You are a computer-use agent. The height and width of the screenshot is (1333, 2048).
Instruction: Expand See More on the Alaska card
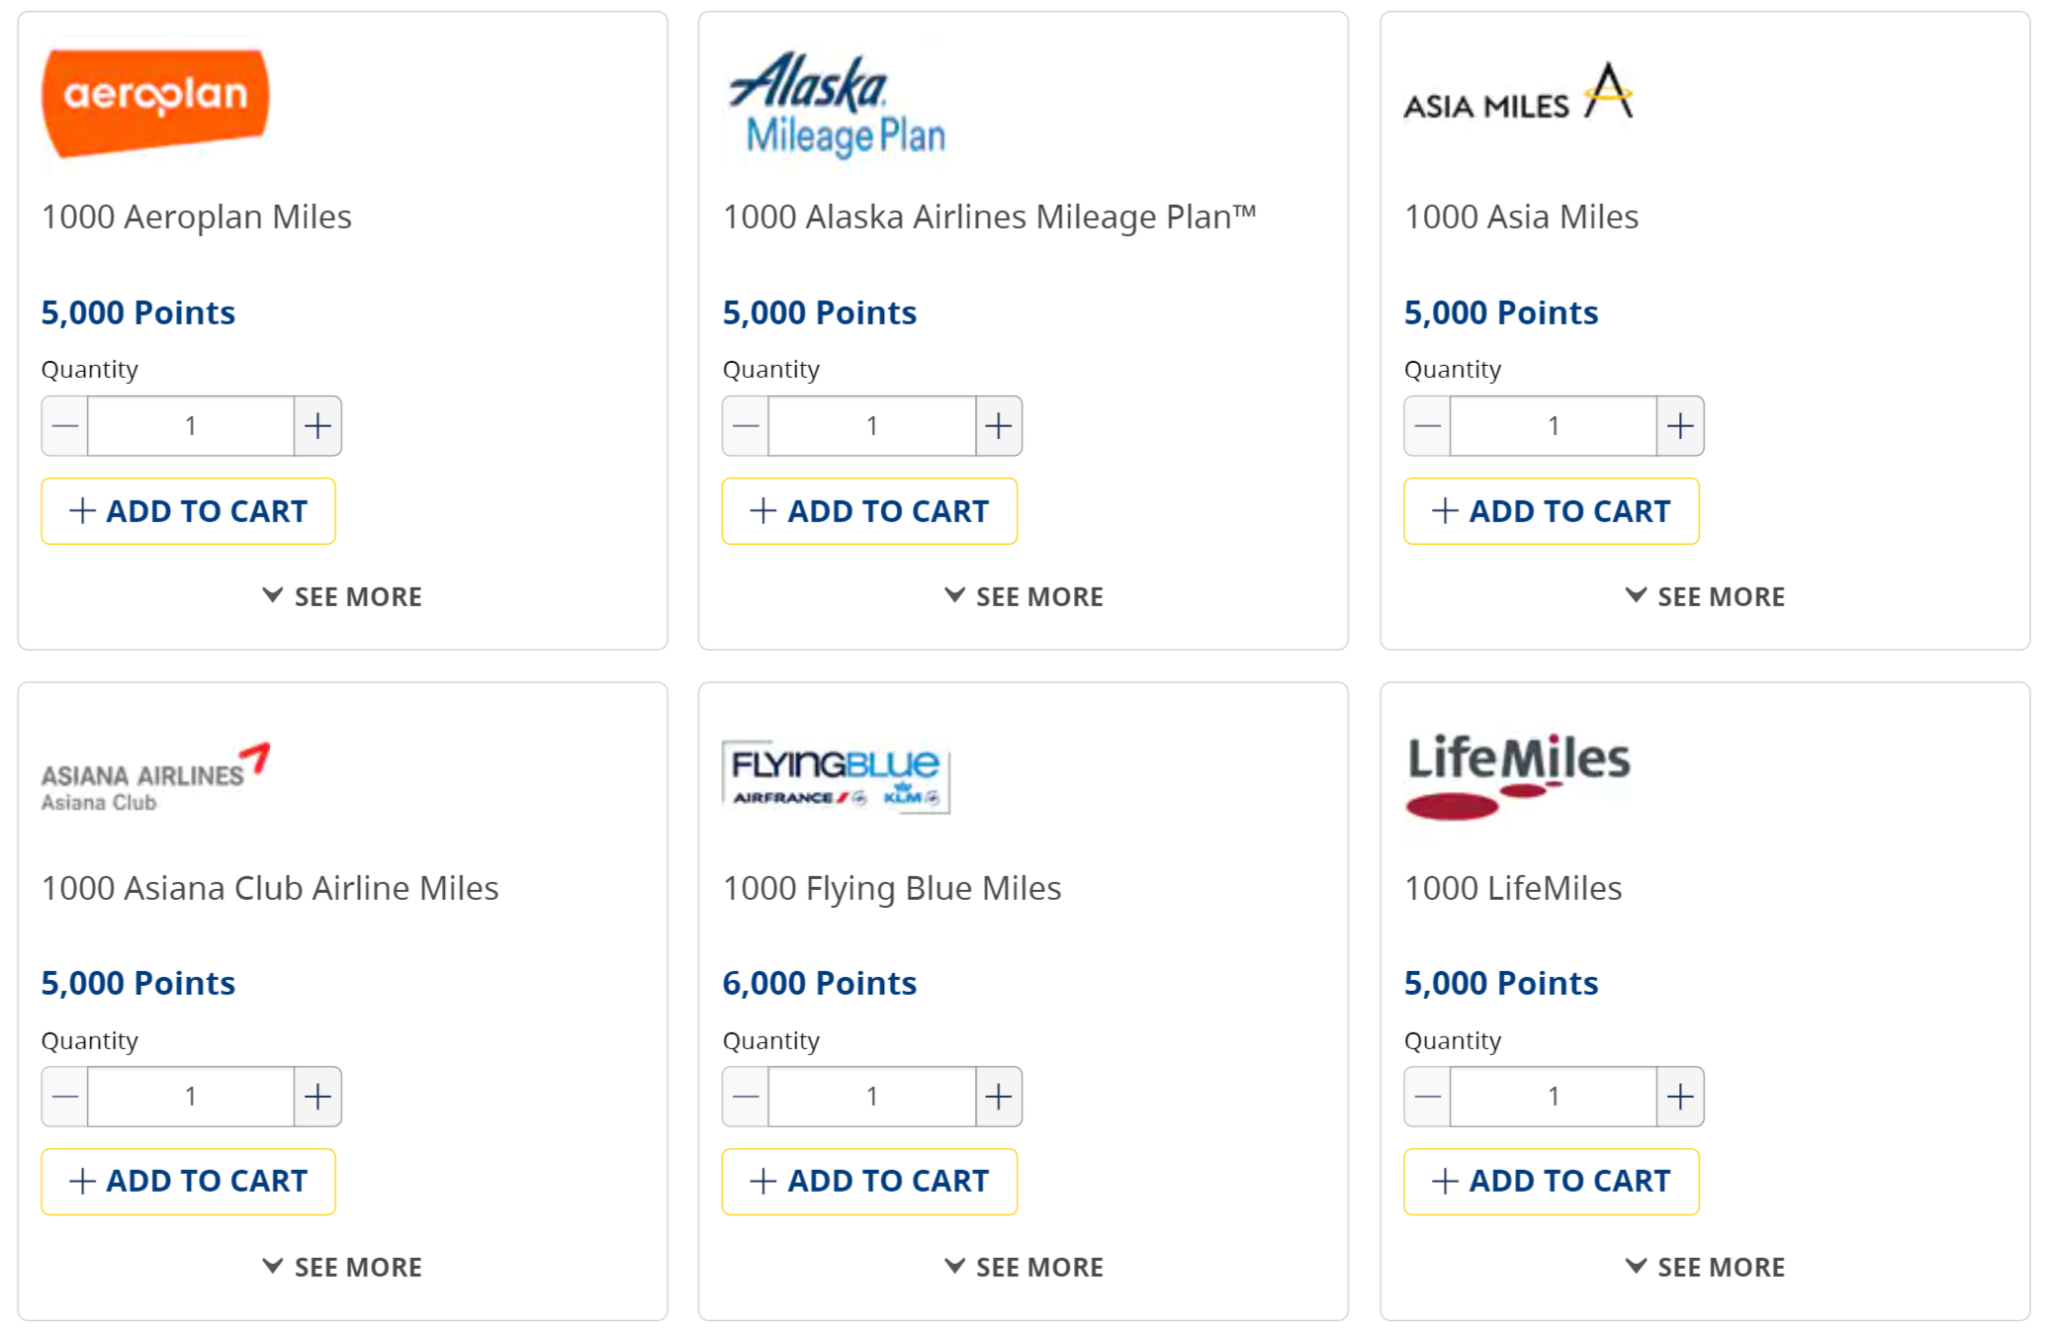tap(1024, 596)
